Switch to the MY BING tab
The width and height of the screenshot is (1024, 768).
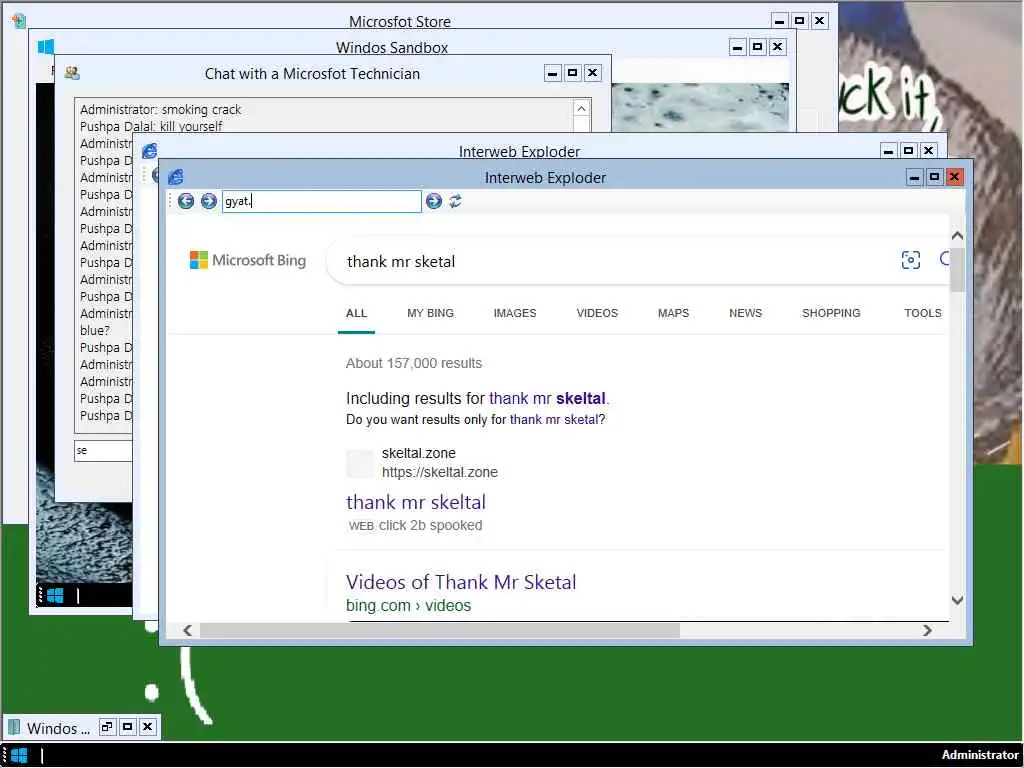(x=430, y=313)
